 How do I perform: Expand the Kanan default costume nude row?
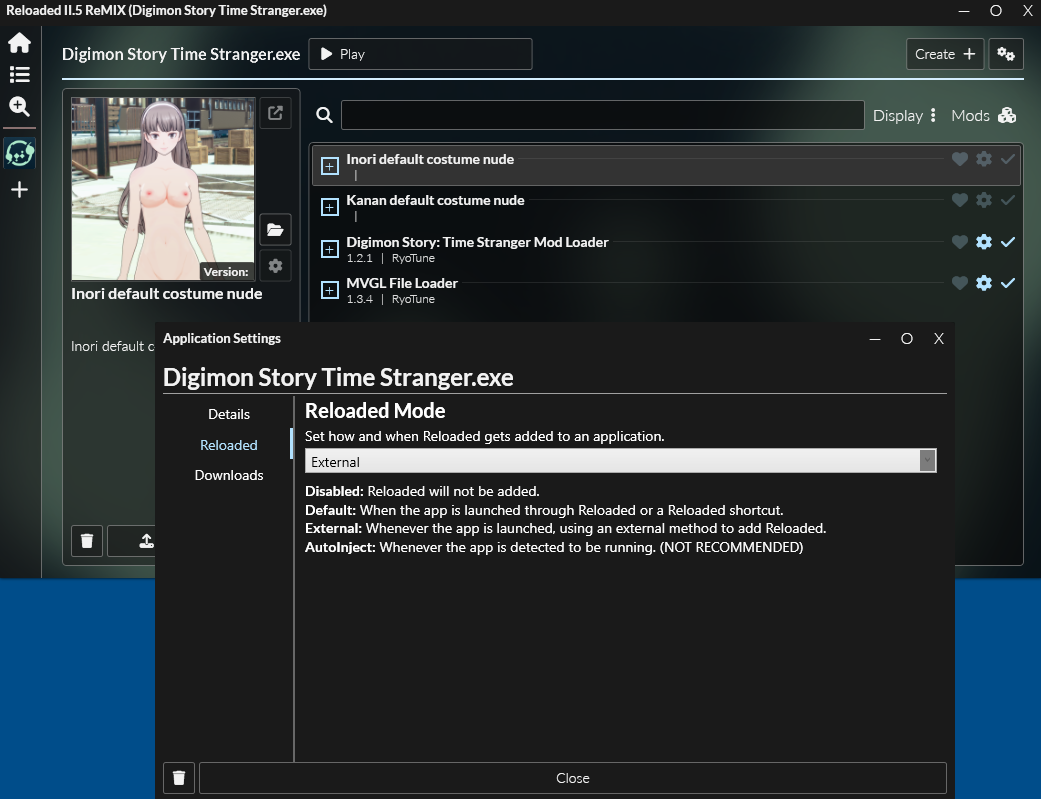[329, 207]
